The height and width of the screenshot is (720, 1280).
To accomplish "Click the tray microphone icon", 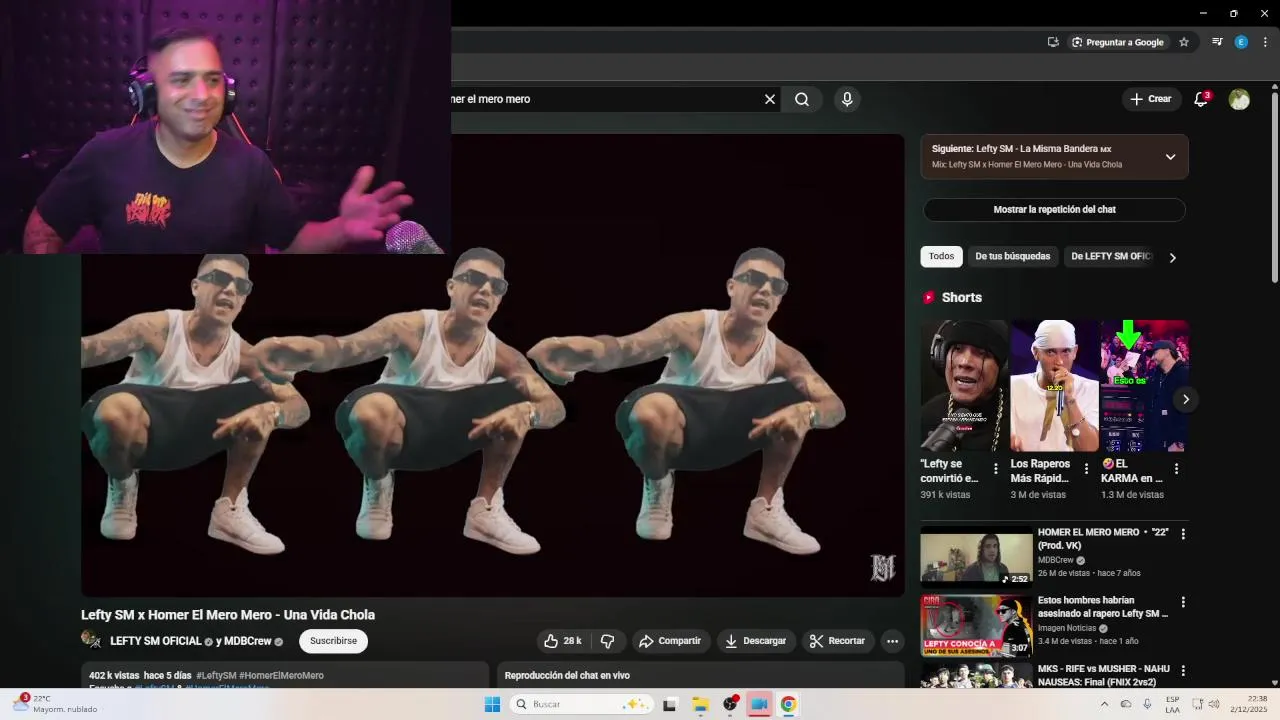I will click(1147, 704).
